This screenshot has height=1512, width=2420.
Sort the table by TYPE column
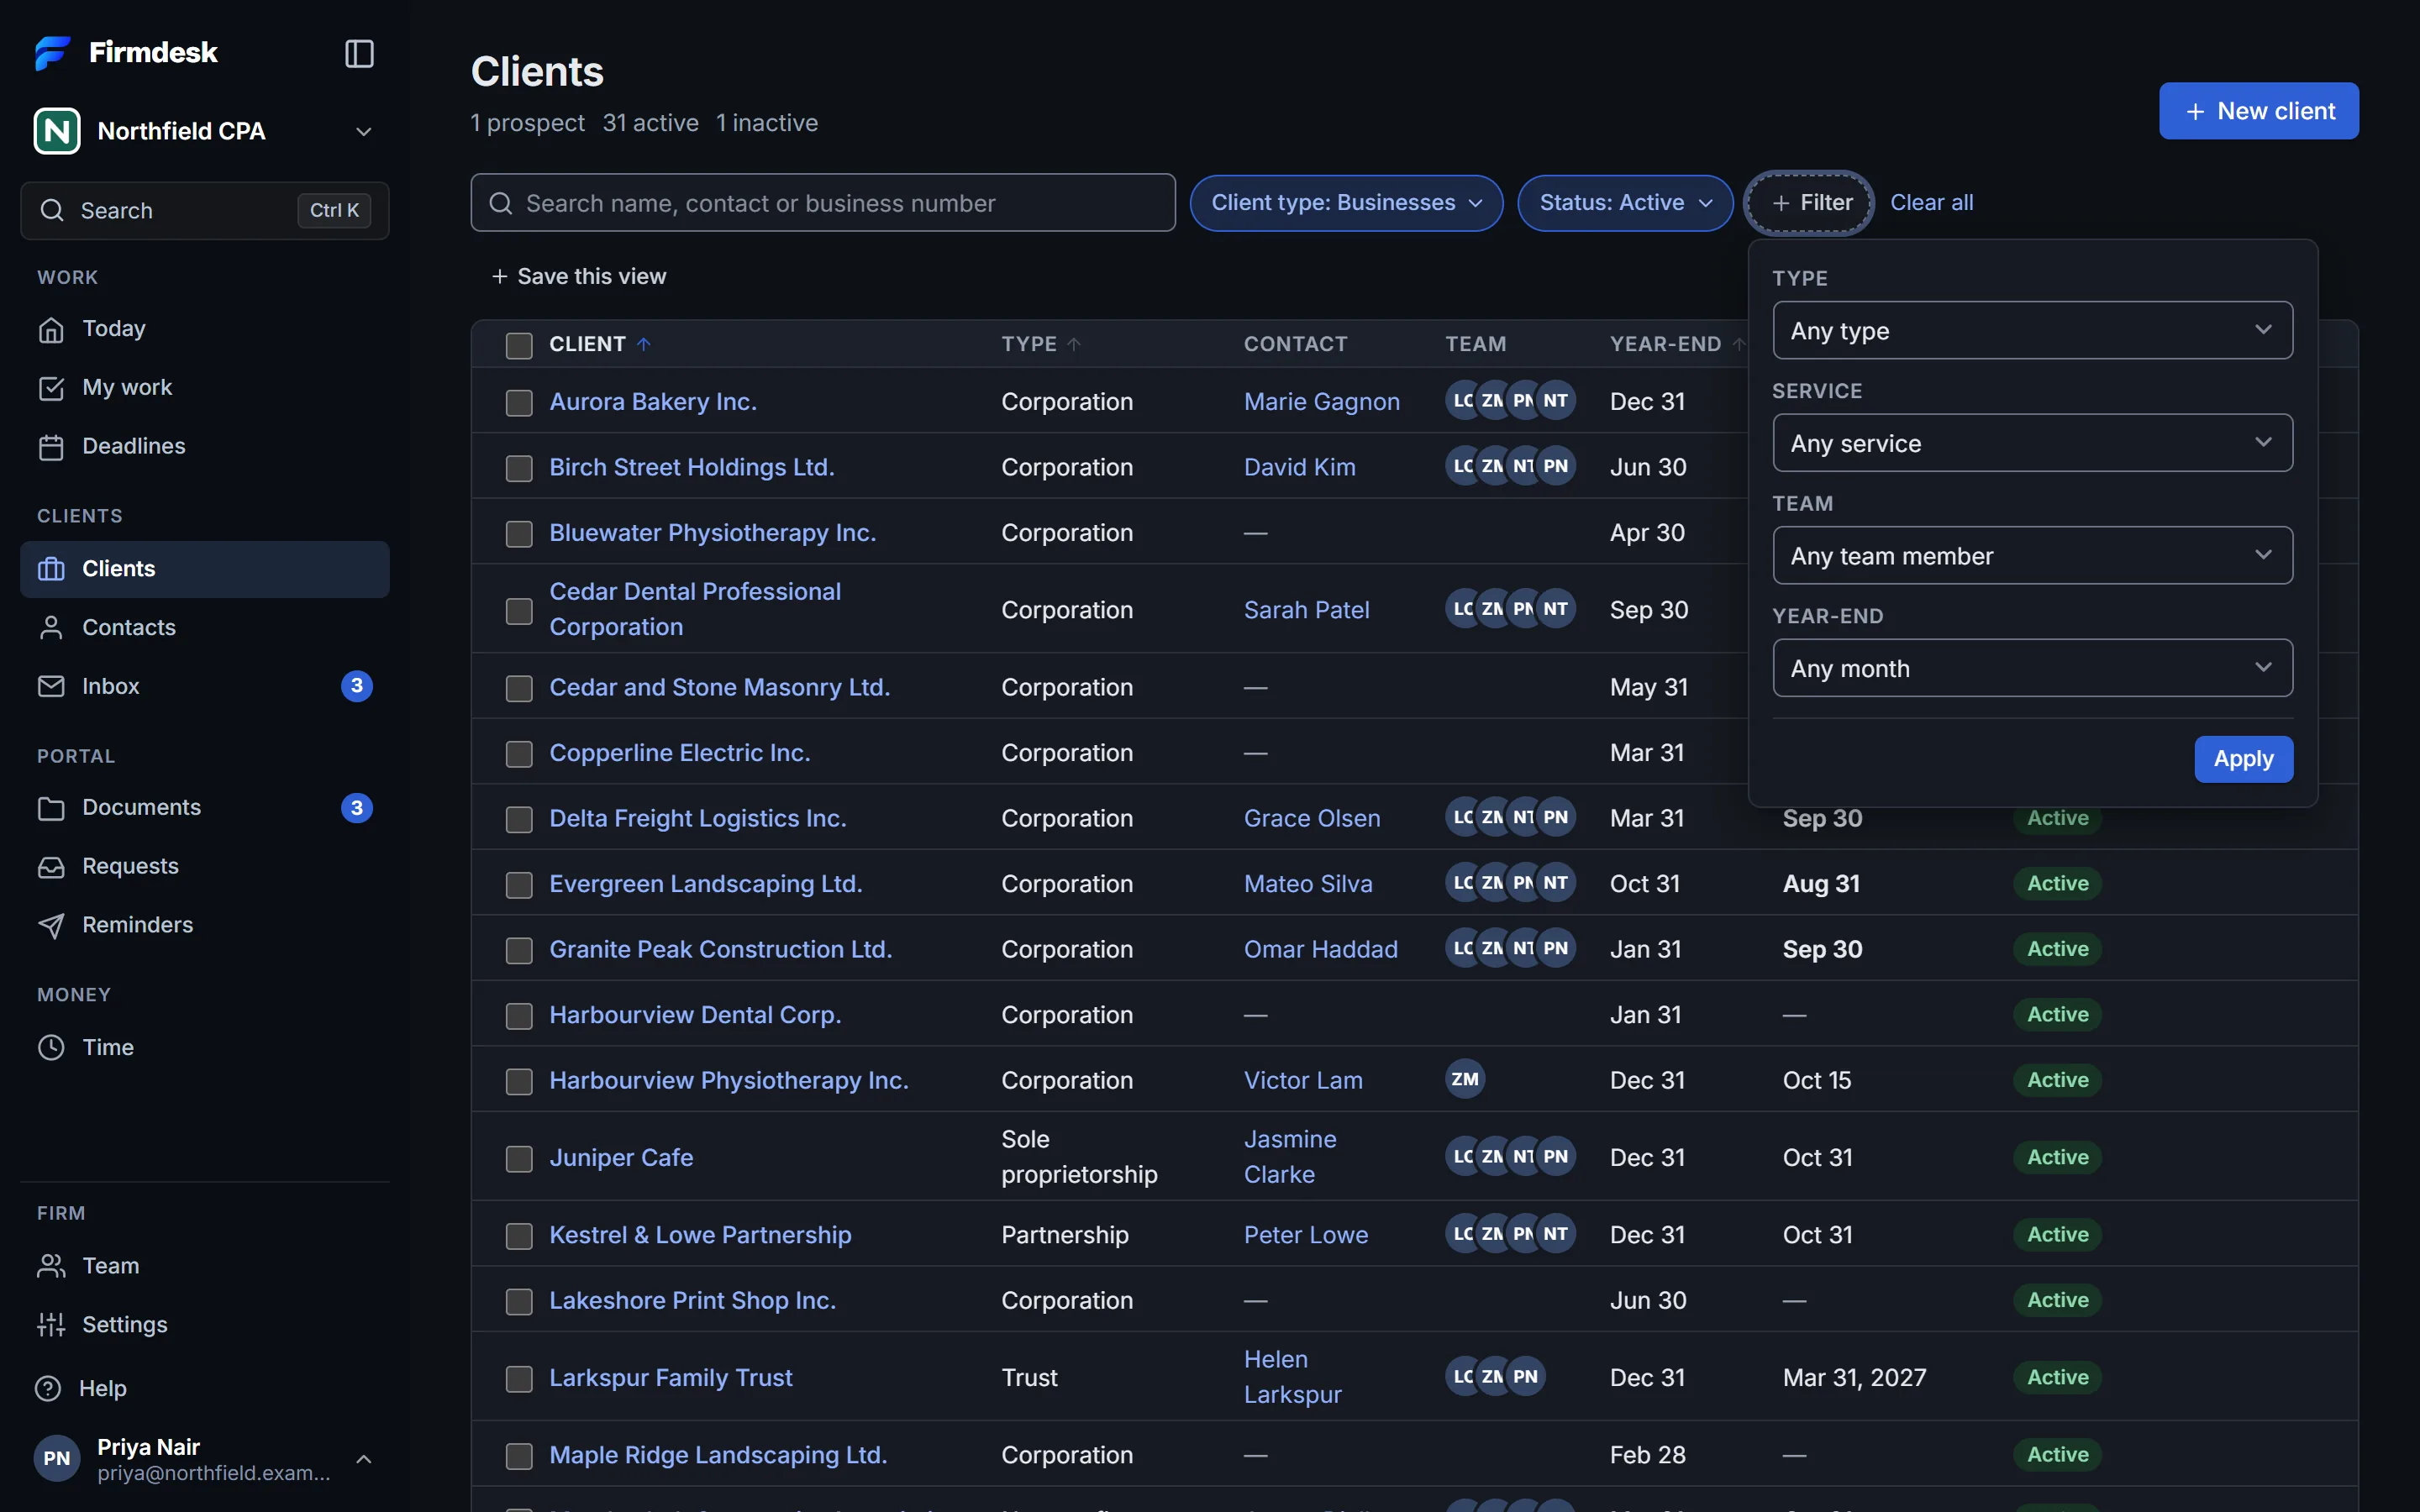point(1041,344)
